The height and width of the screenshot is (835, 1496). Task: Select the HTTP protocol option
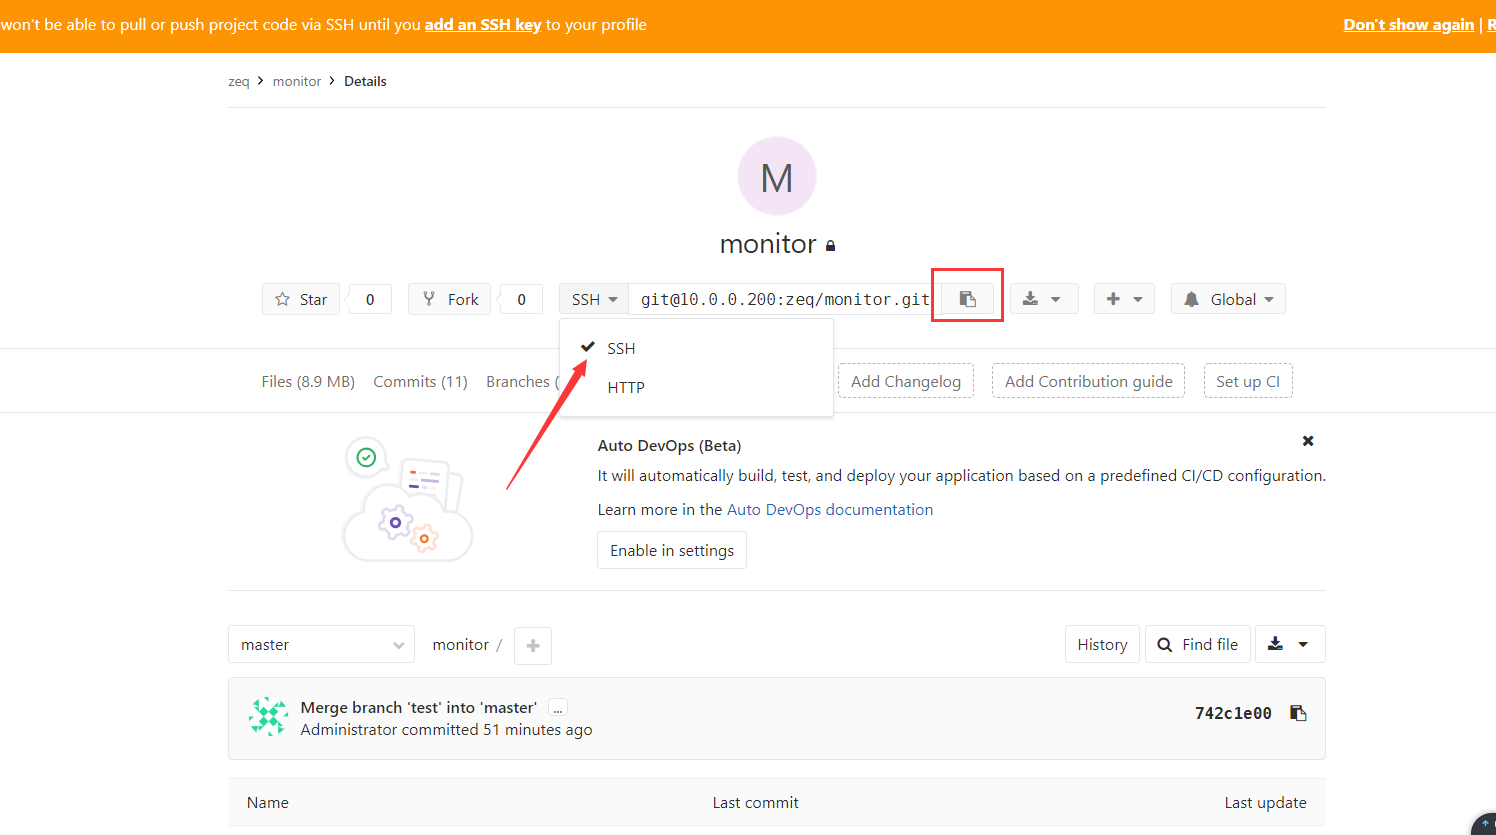(x=626, y=387)
